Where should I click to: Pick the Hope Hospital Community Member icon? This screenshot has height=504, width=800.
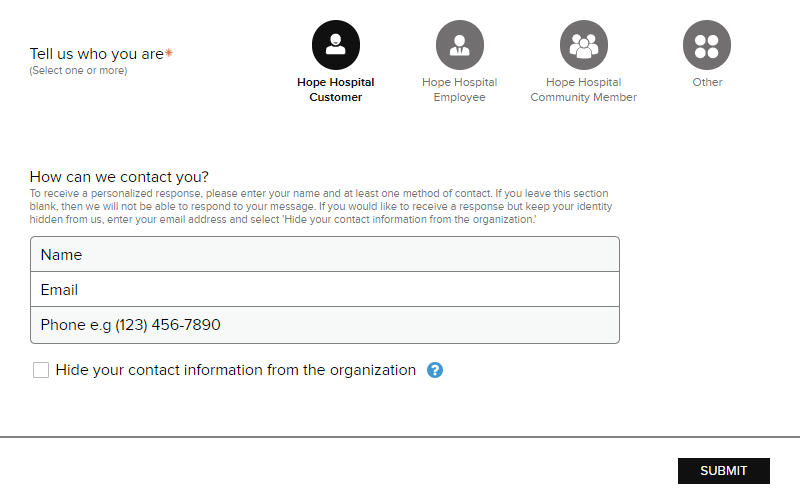pyautogui.click(x=584, y=45)
